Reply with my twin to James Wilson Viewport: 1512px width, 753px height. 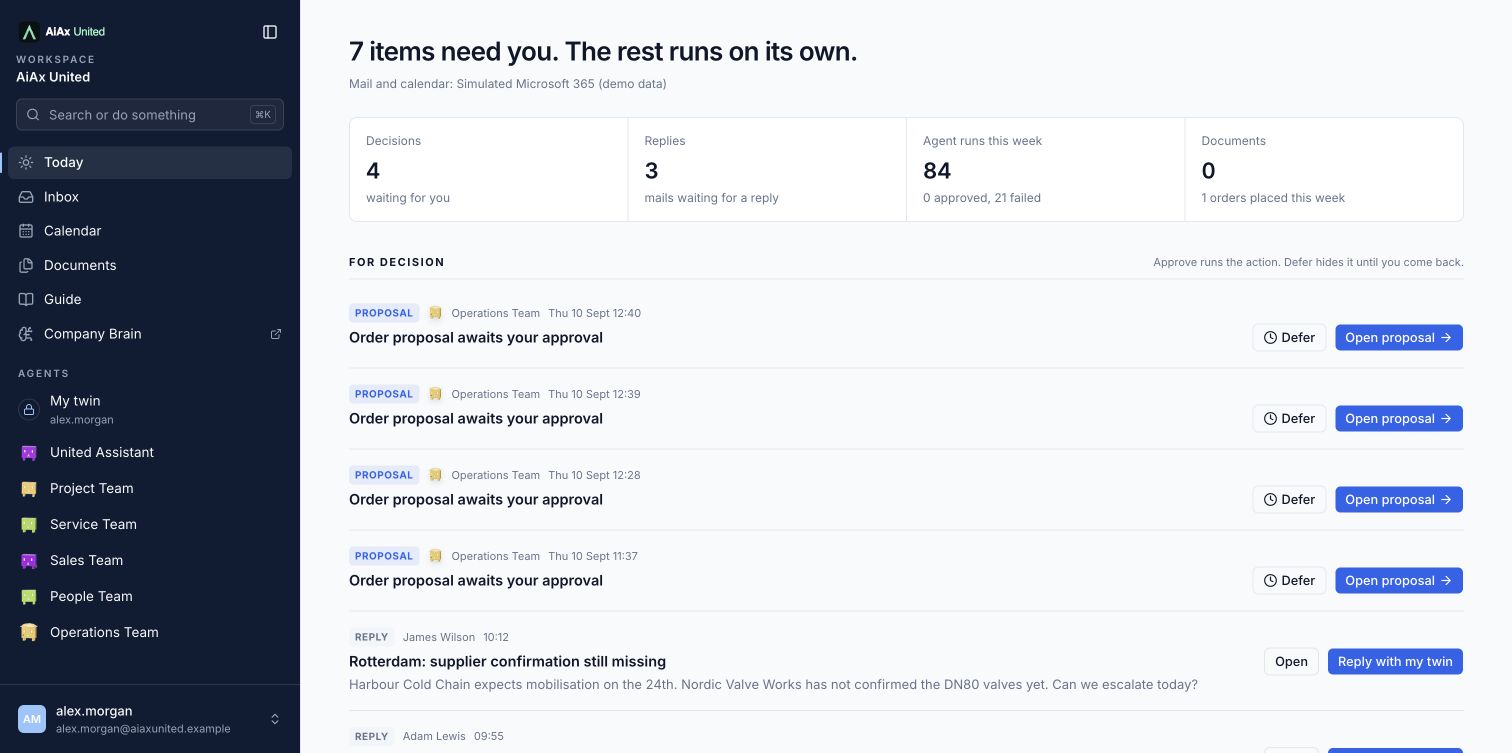click(1395, 662)
